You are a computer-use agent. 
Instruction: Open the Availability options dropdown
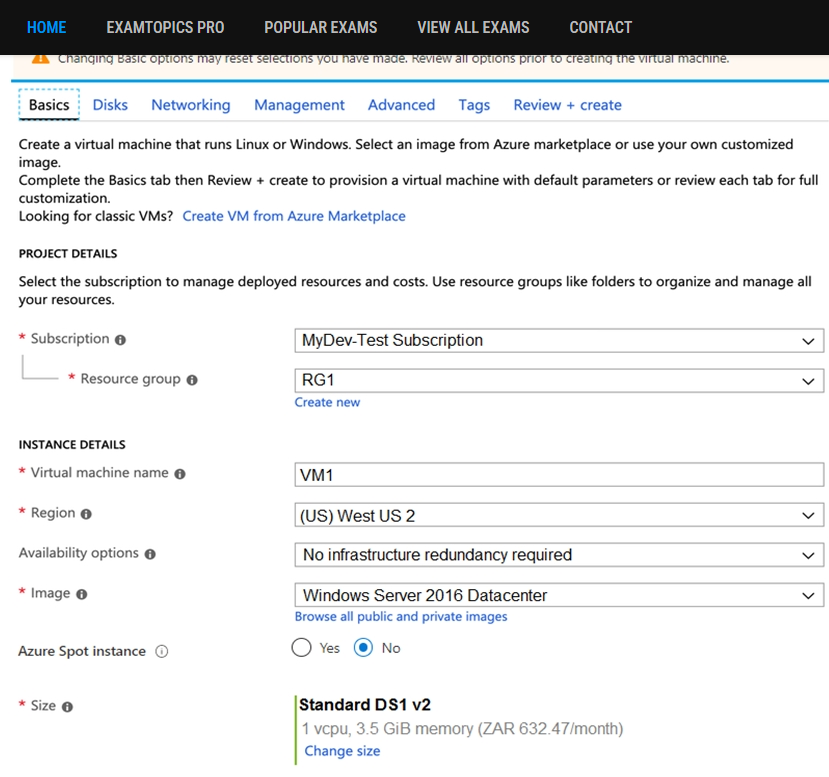pos(559,555)
